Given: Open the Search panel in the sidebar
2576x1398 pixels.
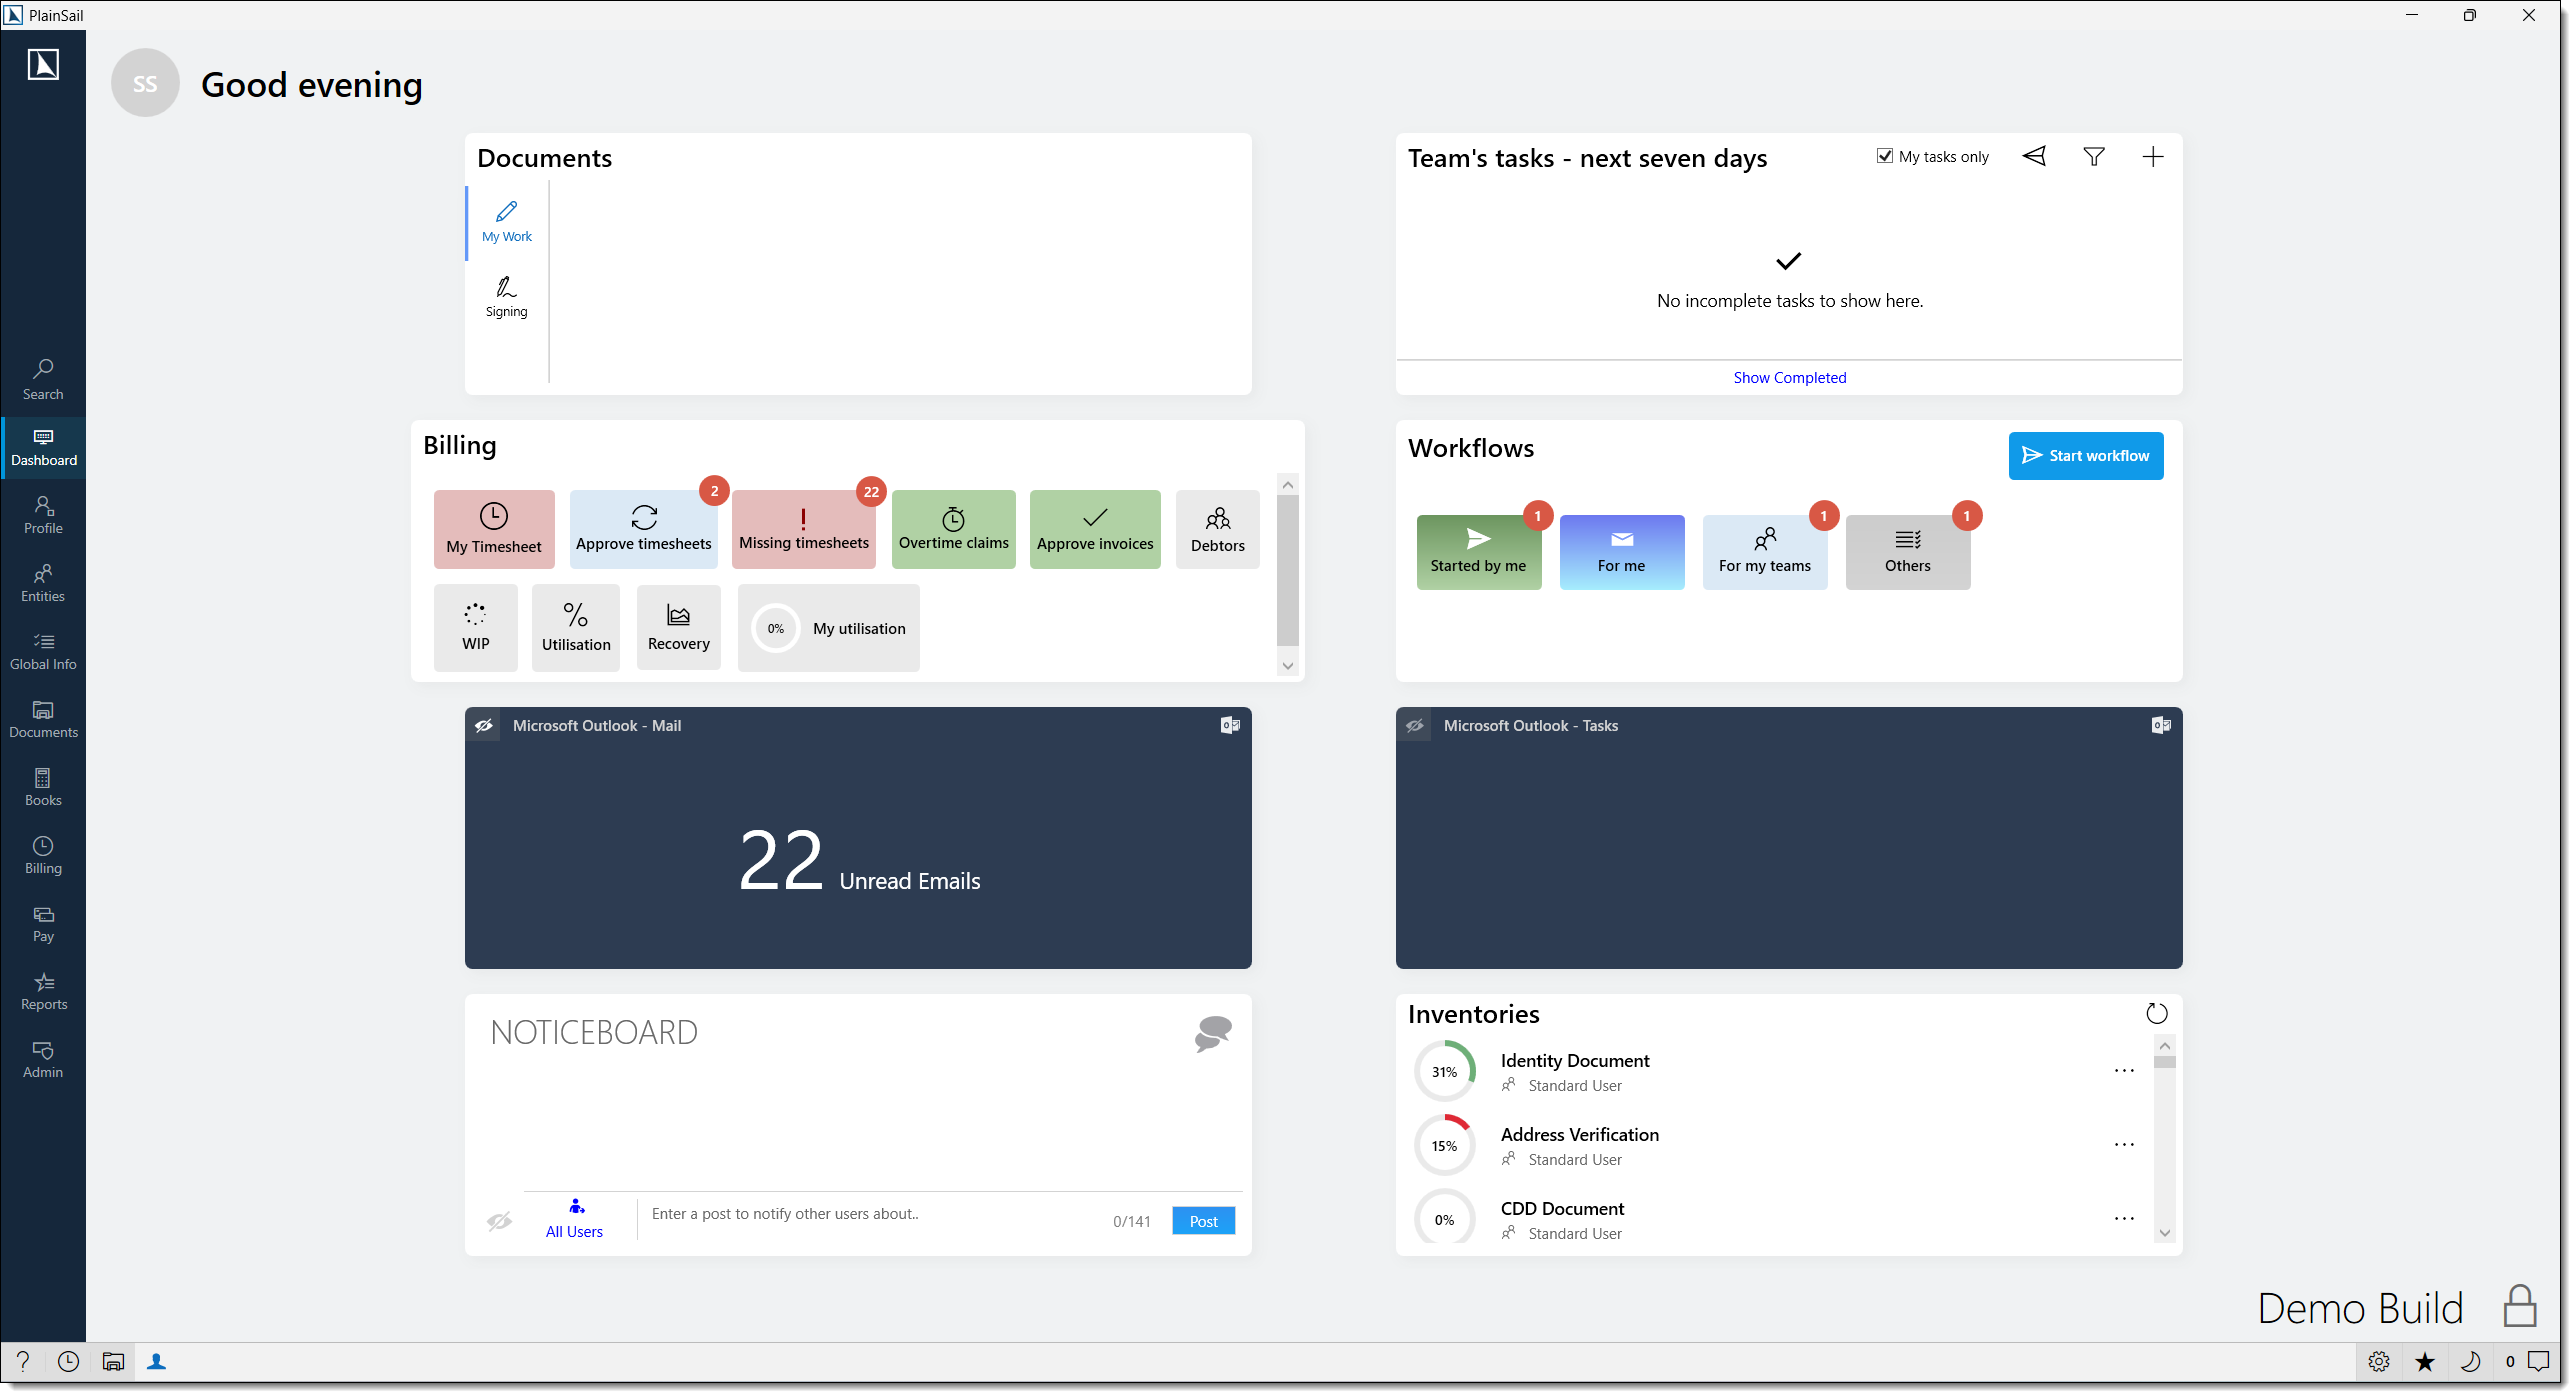Looking at the screenshot, I should click(x=43, y=377).
